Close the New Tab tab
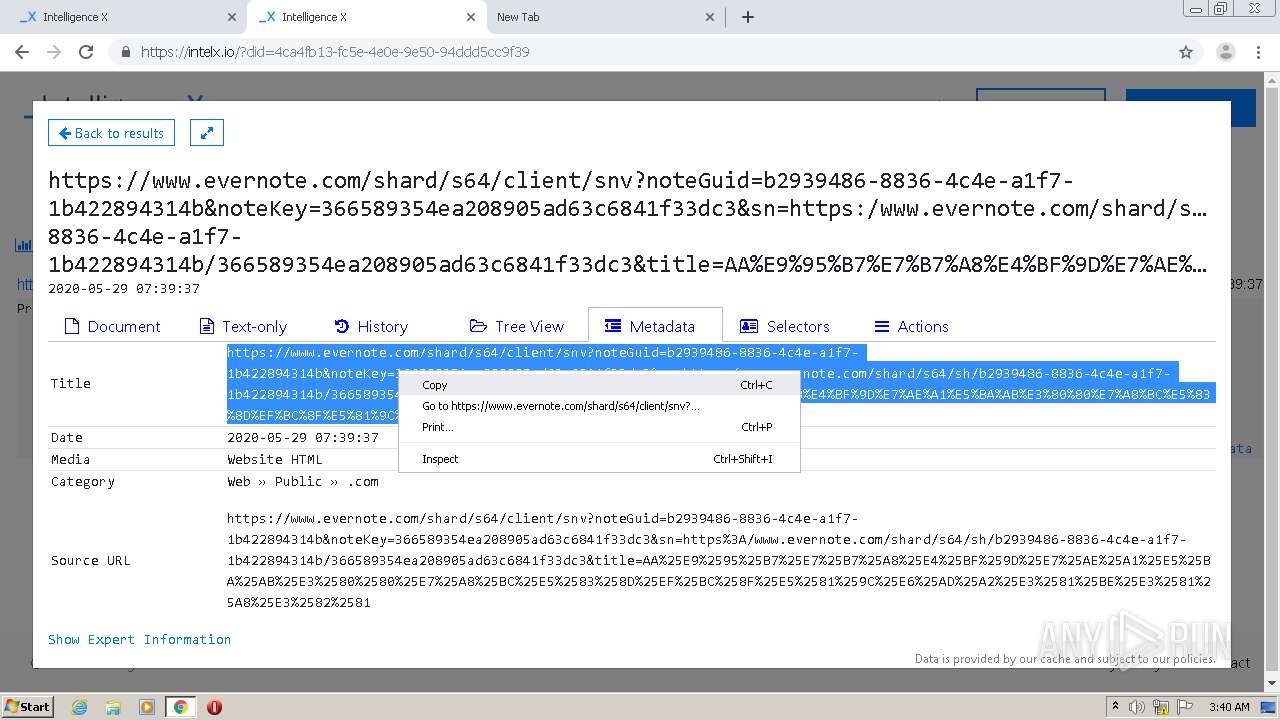The width and height of the screenshot is (1280, 720). coord(710,17)
